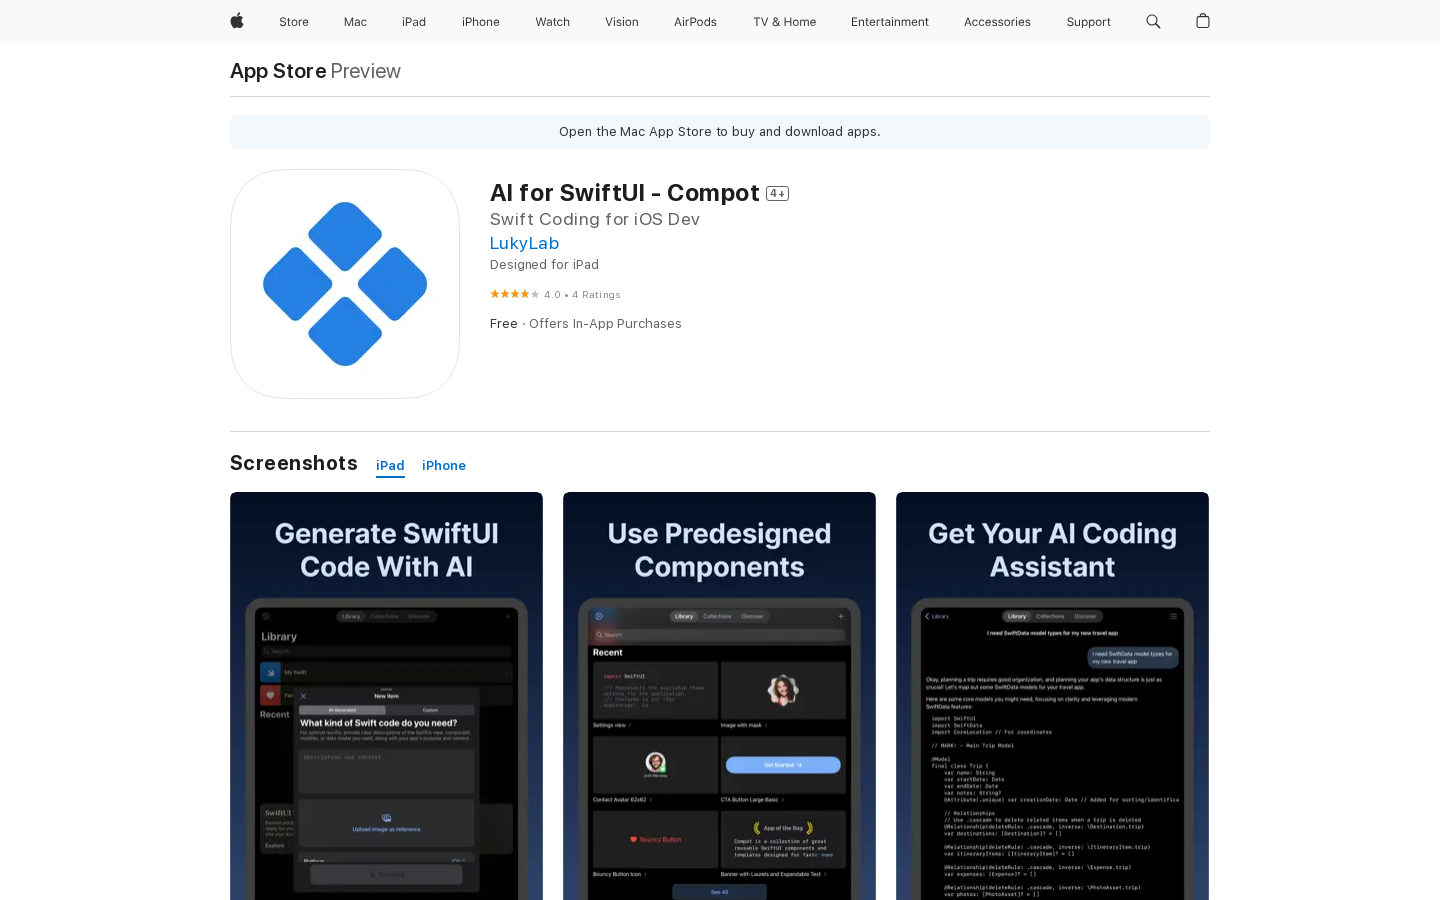Click the Screenshots section heading
This screenshot has height=900, width=1440.
(x=294, y=463)
